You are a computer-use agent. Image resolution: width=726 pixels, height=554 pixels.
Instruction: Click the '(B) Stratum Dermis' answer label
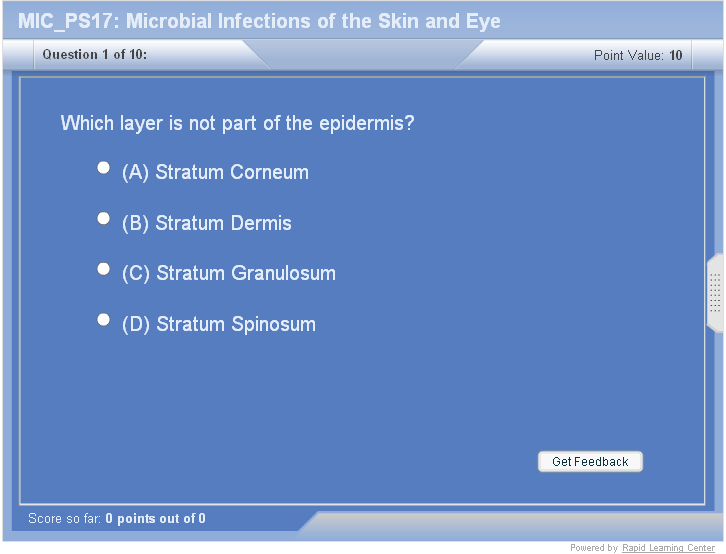tap(207, 223)
